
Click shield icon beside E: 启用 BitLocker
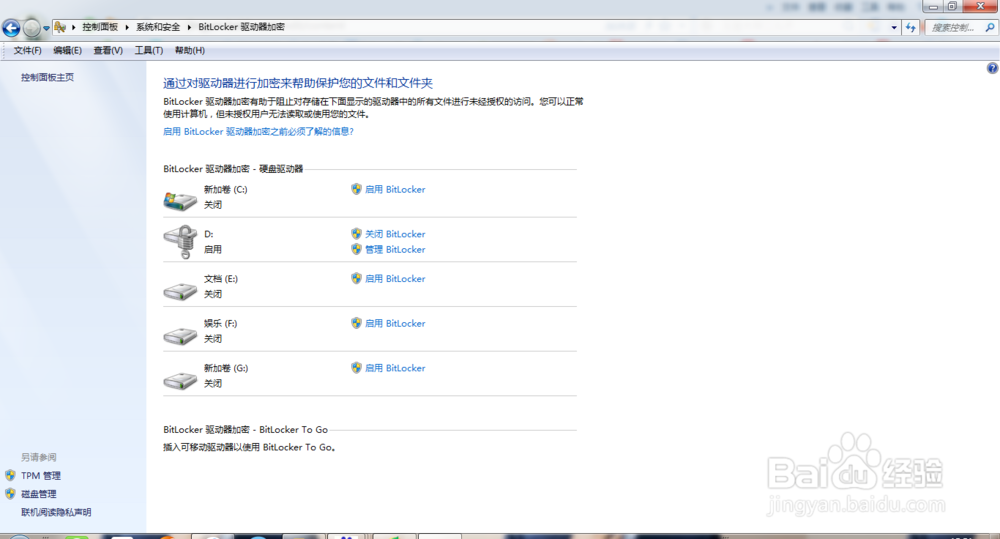357,278
